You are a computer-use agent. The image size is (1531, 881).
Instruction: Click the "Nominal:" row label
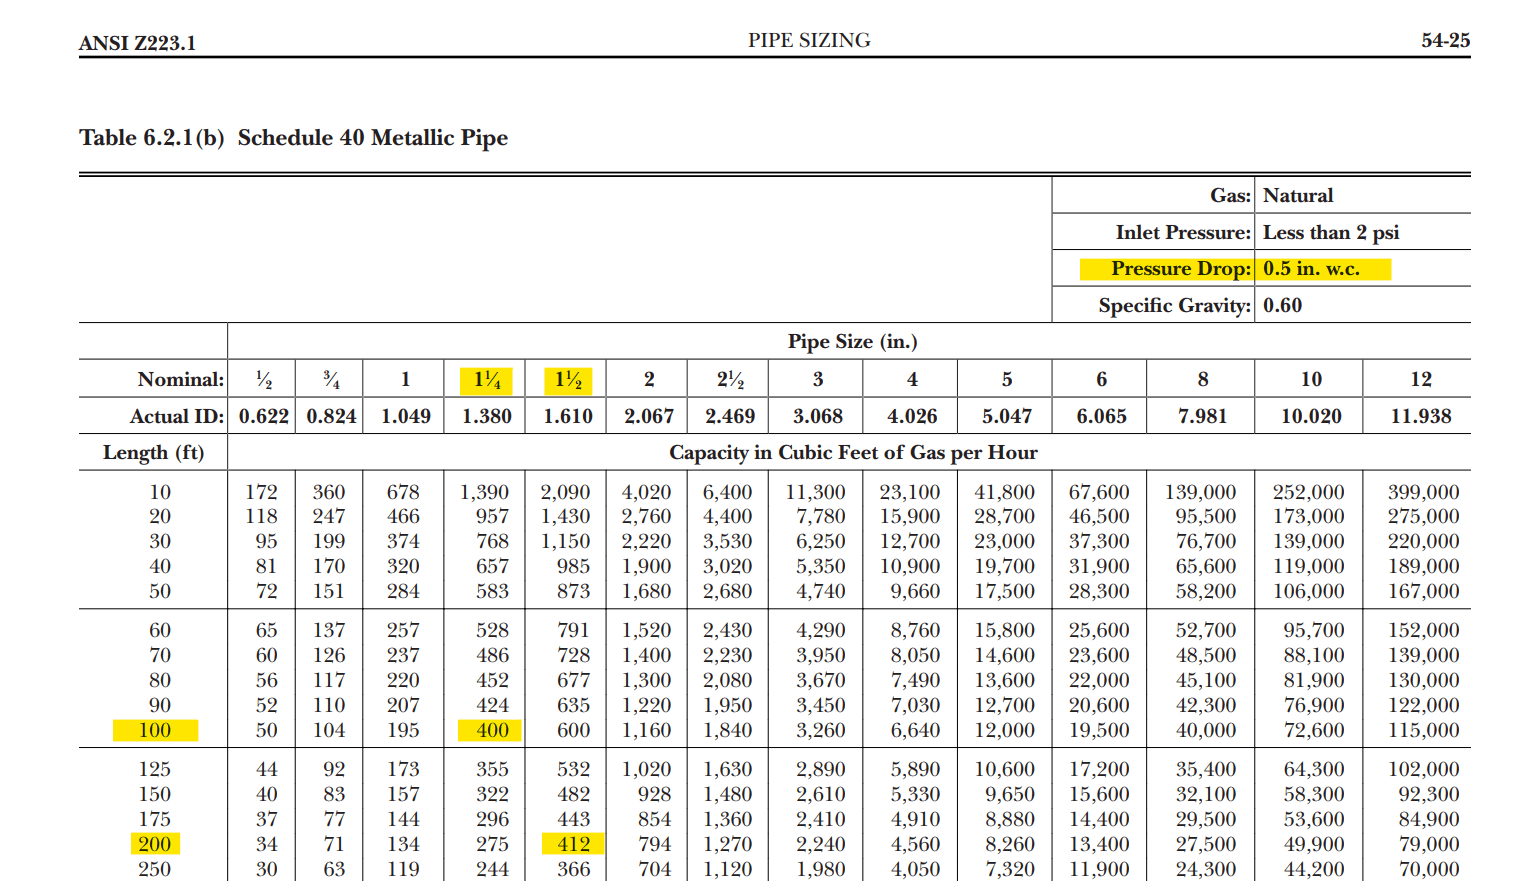pos(181,379)
